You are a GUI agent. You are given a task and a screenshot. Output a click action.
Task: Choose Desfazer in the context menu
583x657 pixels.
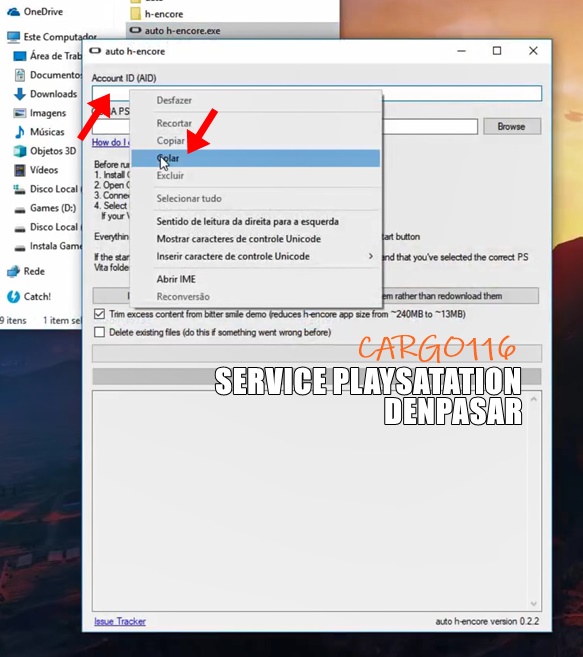(256, 100)
